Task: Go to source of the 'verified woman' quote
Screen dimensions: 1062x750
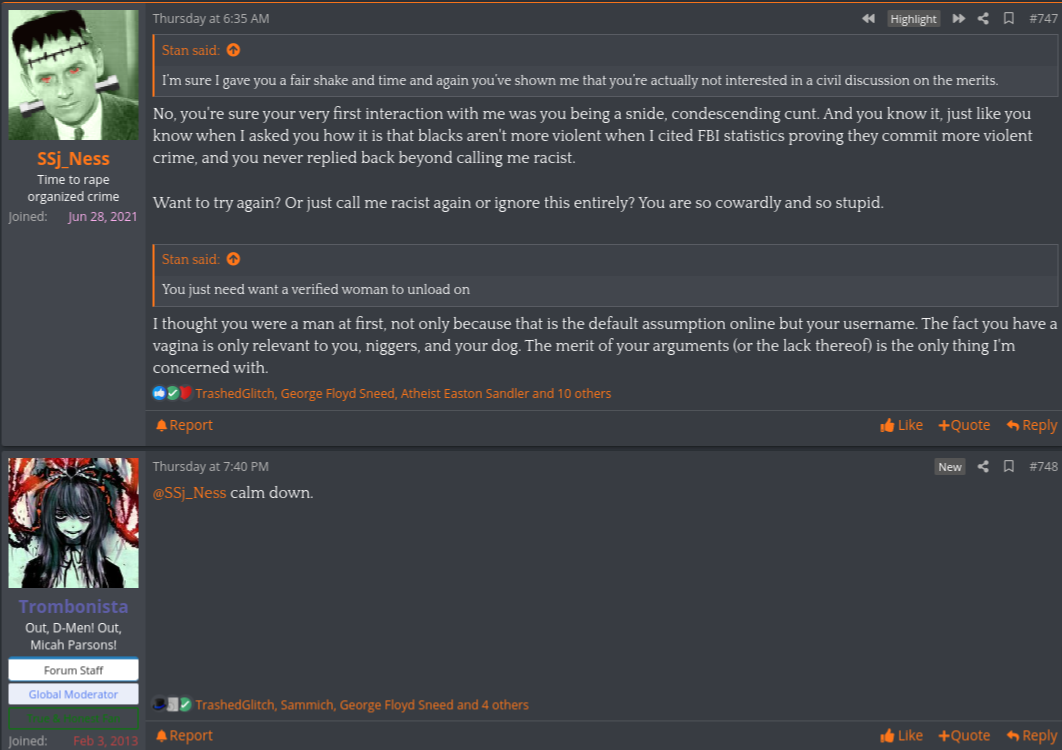Action: tap(233, 259)
